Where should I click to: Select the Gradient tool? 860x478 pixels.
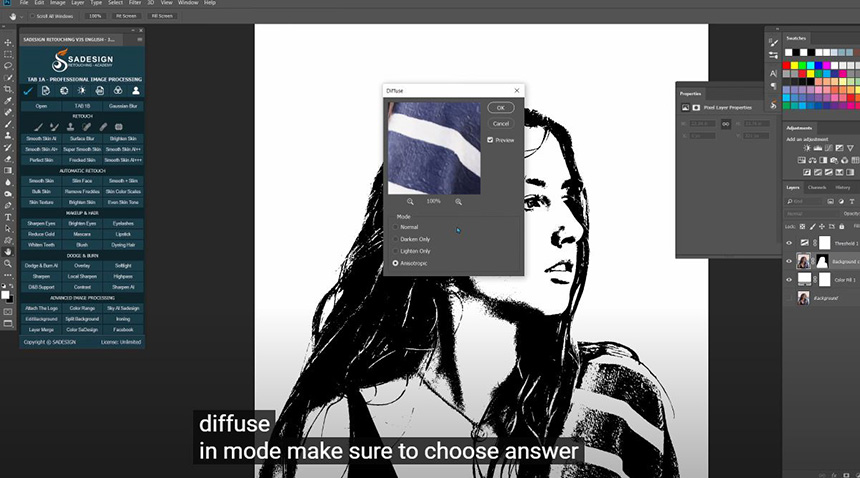8,170
